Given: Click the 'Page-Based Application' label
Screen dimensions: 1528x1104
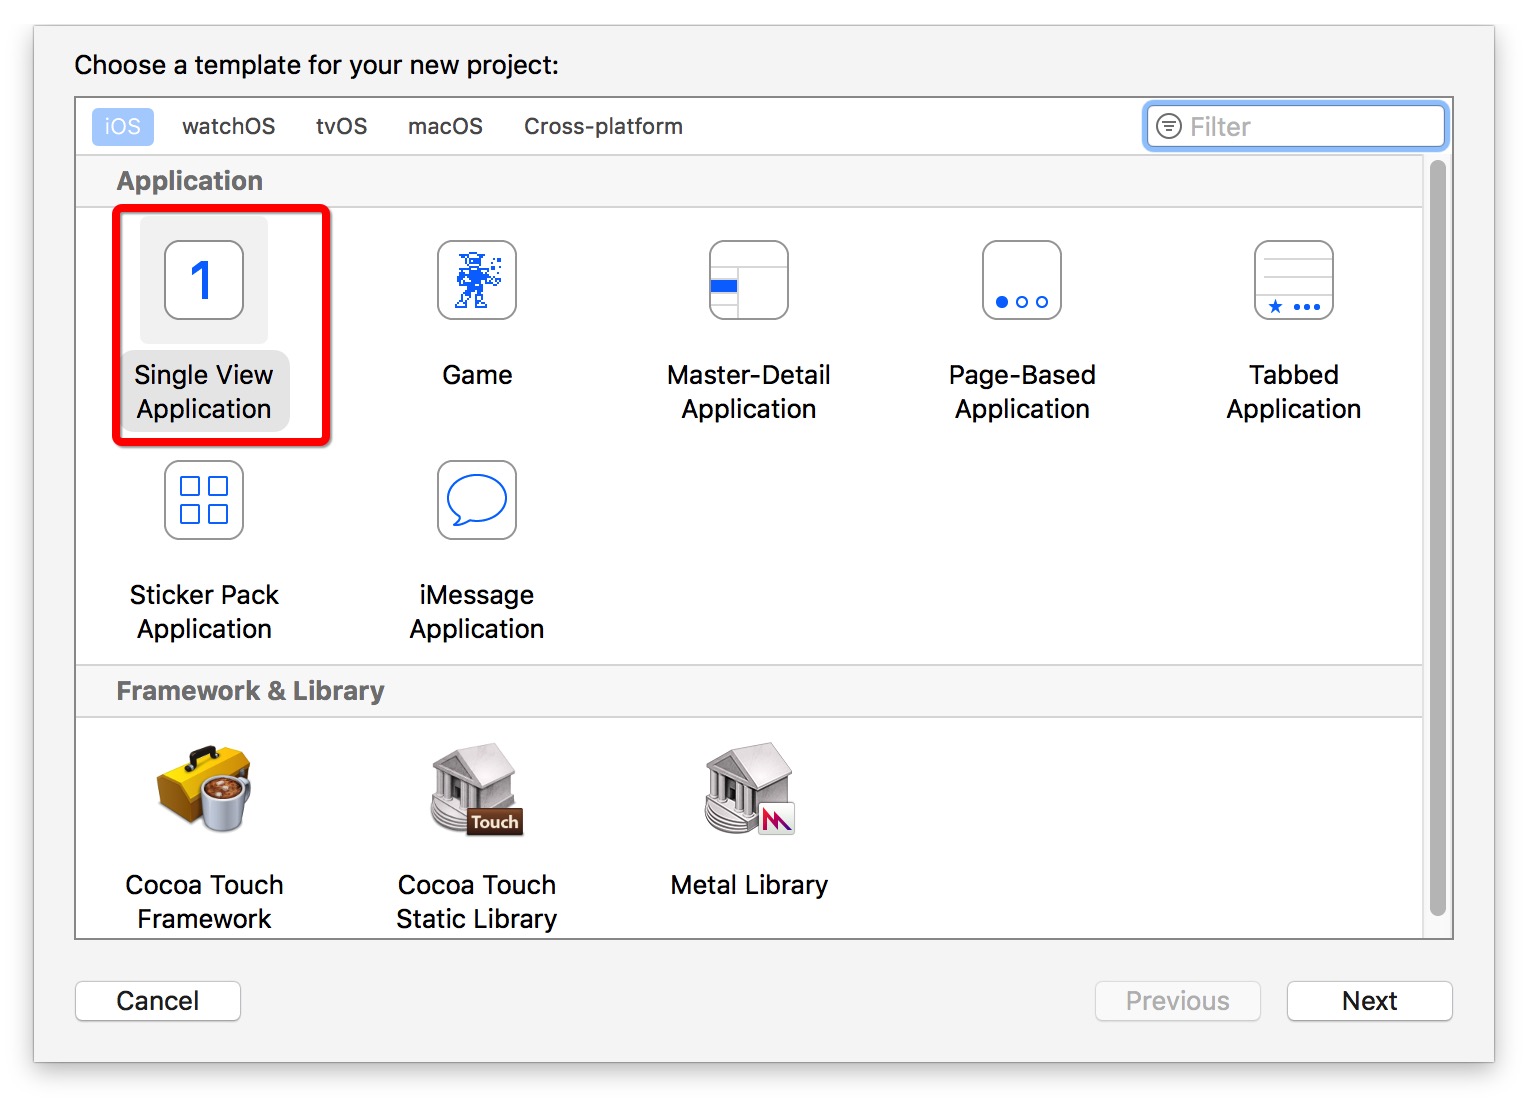Looking at the screenshot, I should click(1022, 392).
